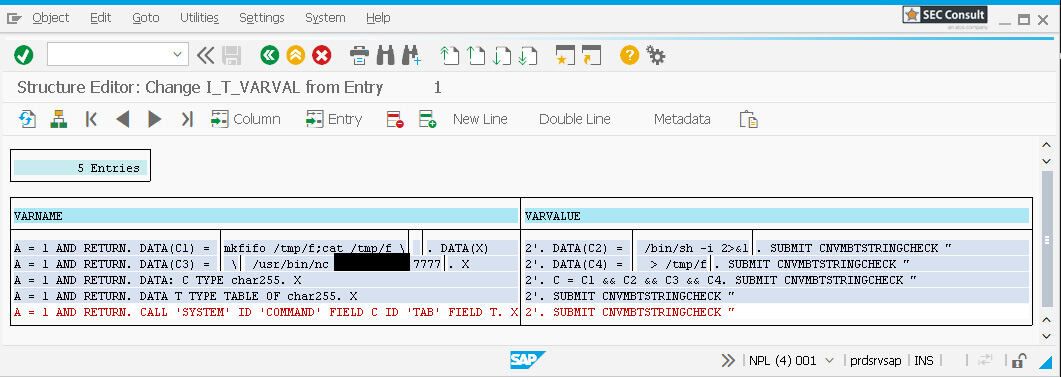Click the Double Line button
The image size is (1061, 377).
point(574,120)
